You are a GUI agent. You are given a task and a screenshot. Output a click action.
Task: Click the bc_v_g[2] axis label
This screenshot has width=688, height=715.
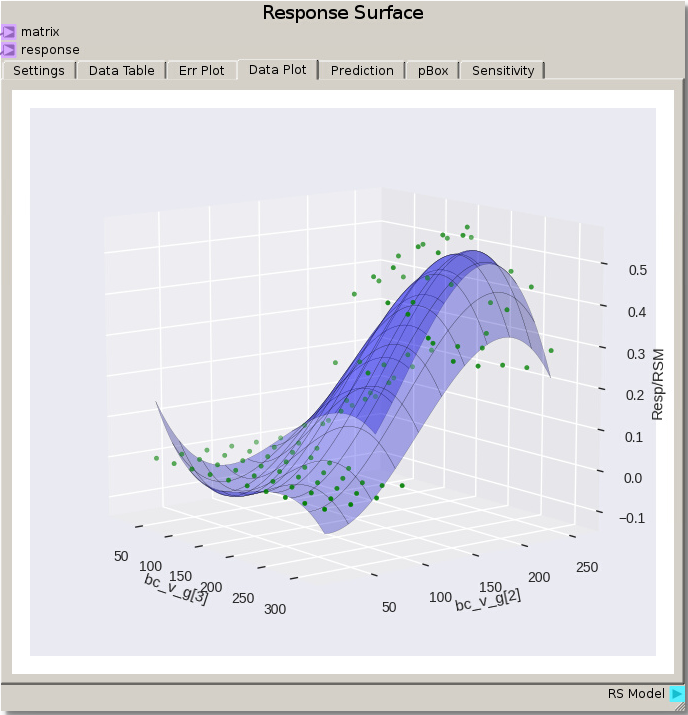click(487, 600)
